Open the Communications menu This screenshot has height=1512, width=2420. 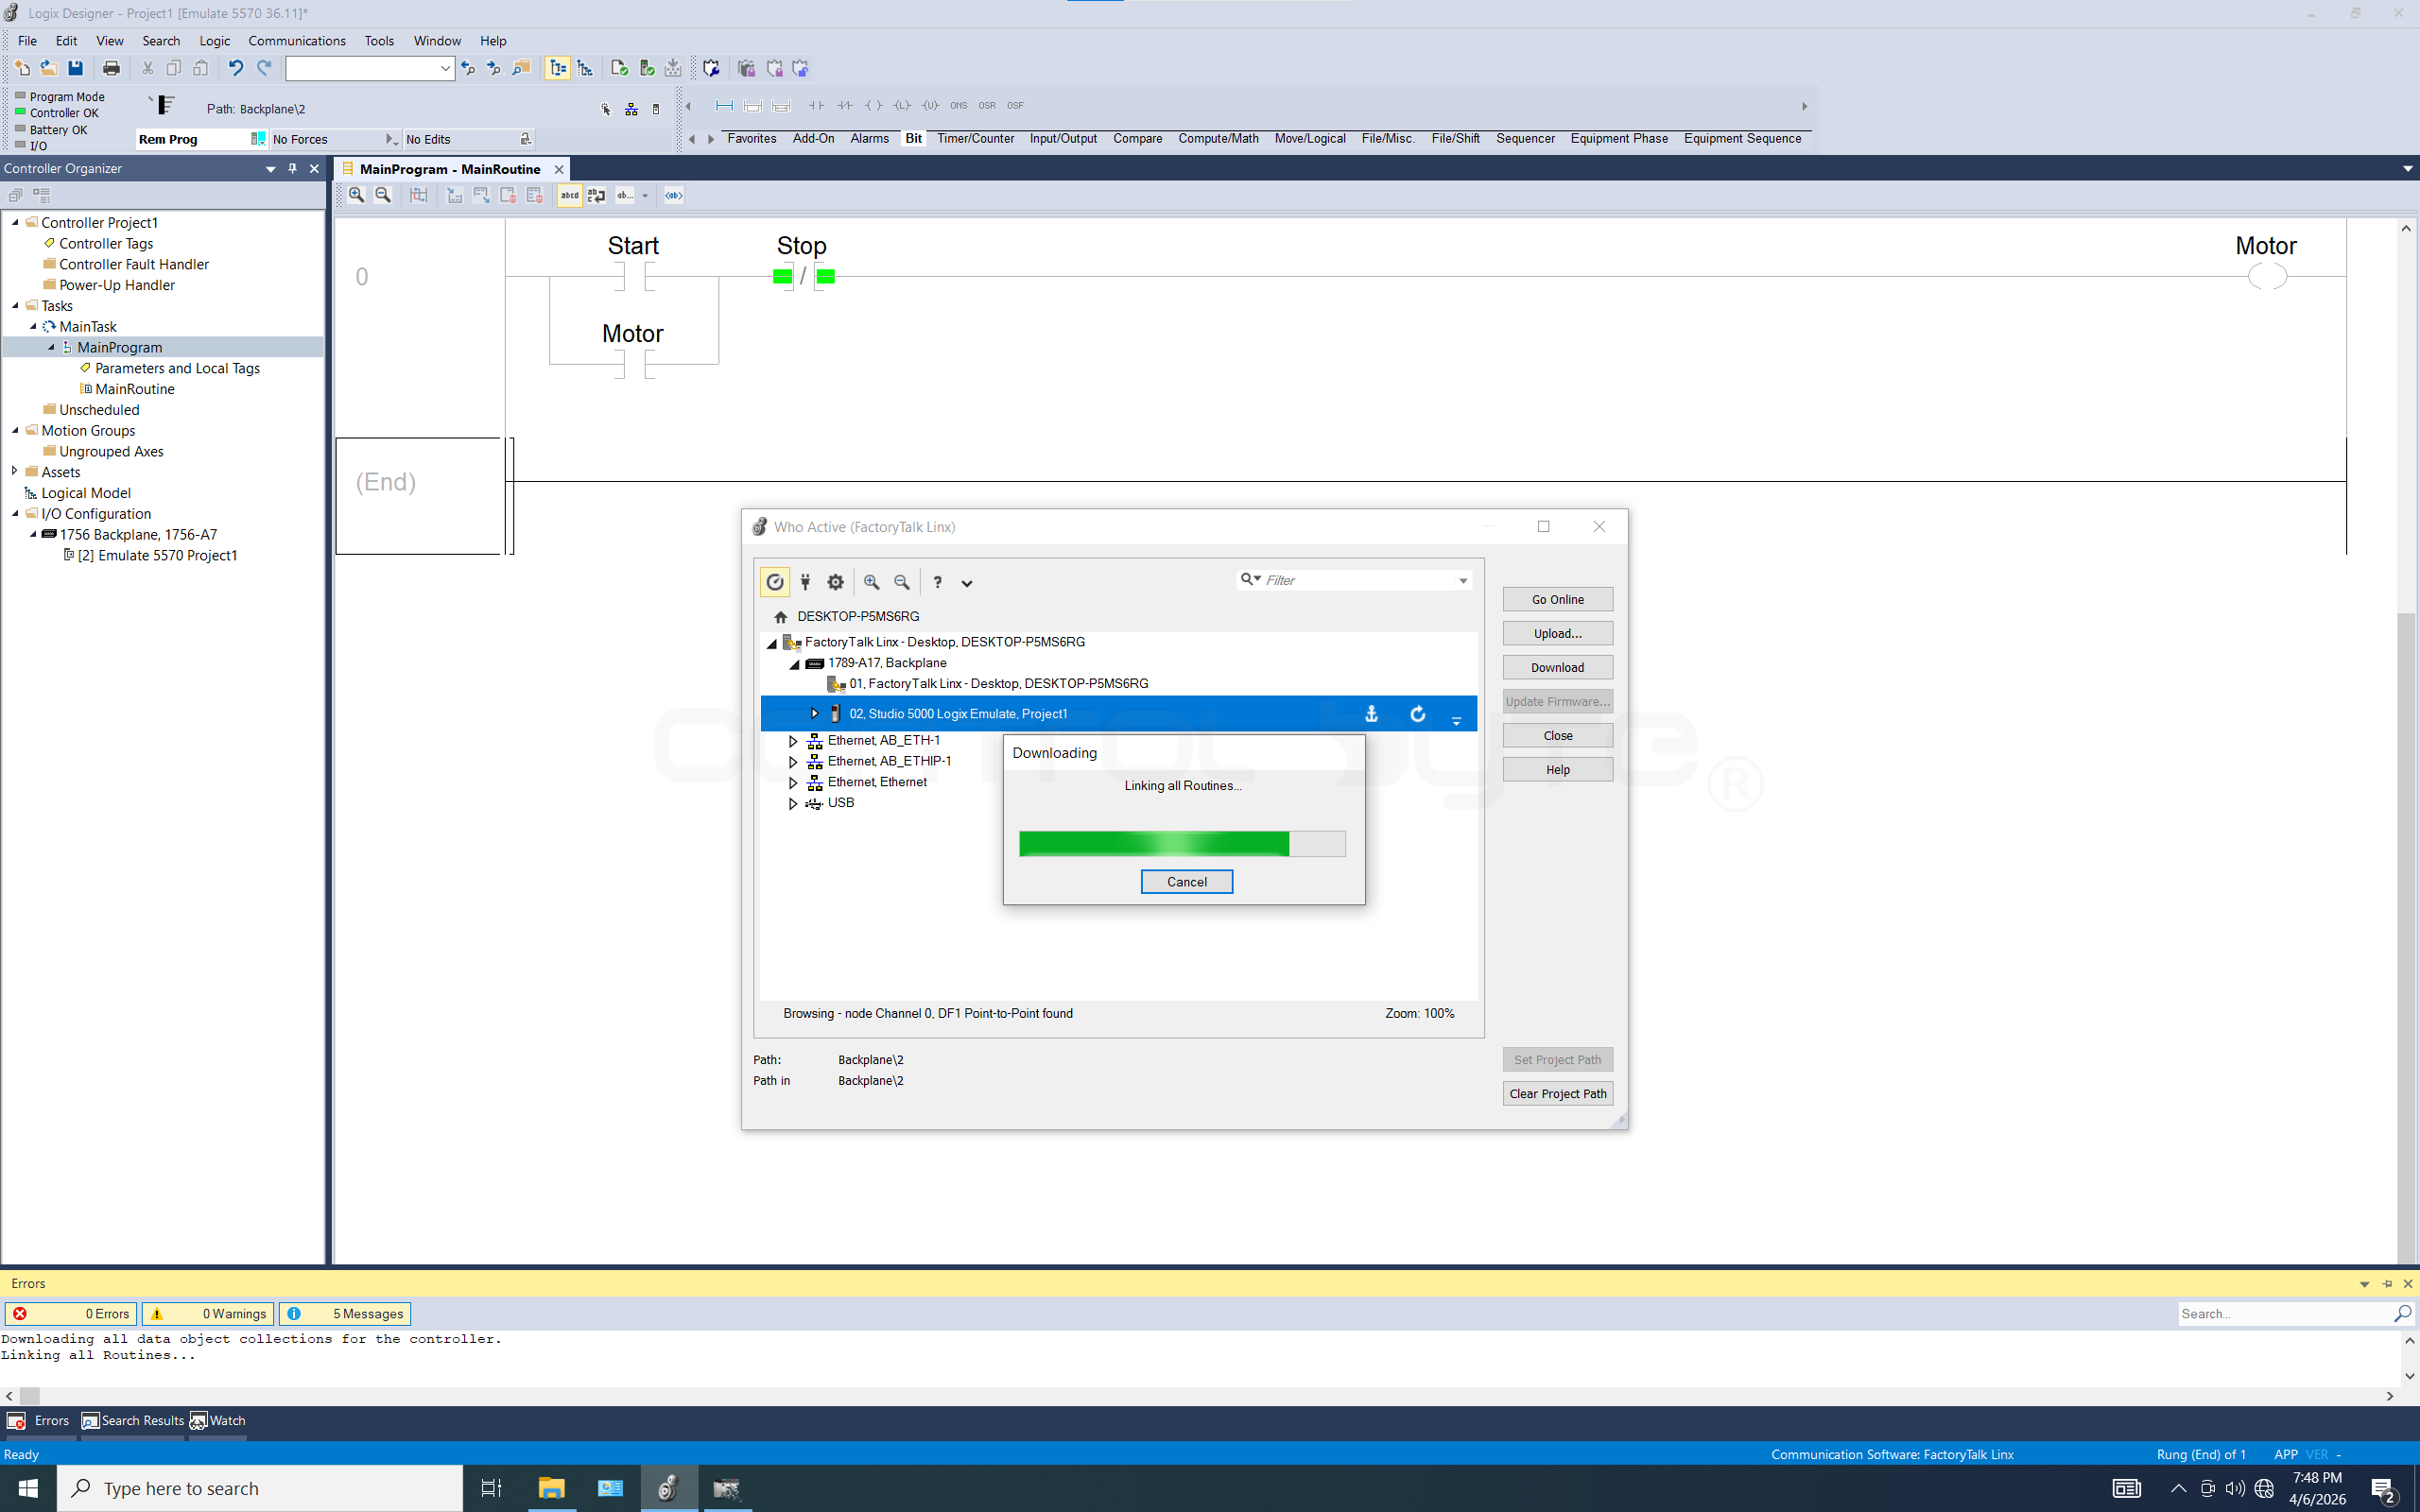(297, 41)
